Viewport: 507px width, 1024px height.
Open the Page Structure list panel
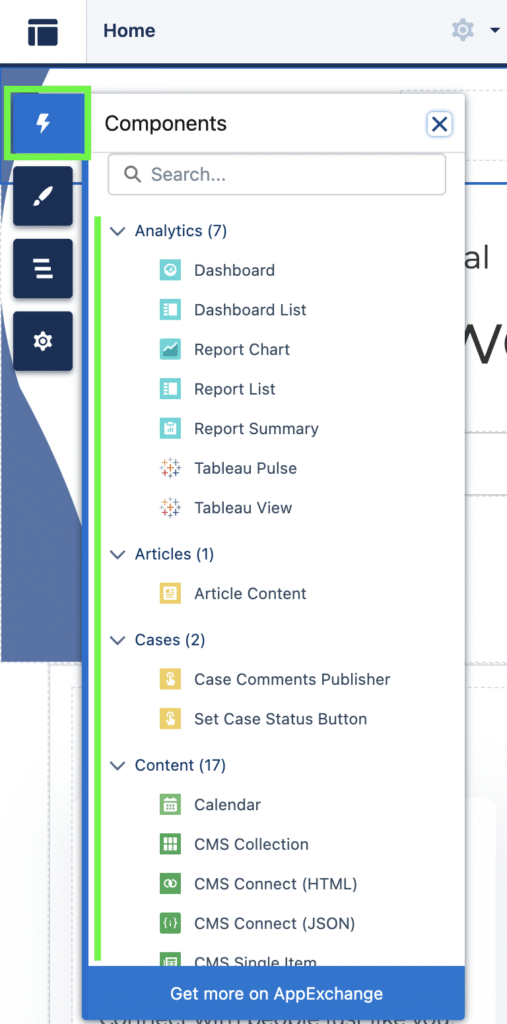point(43,268)
